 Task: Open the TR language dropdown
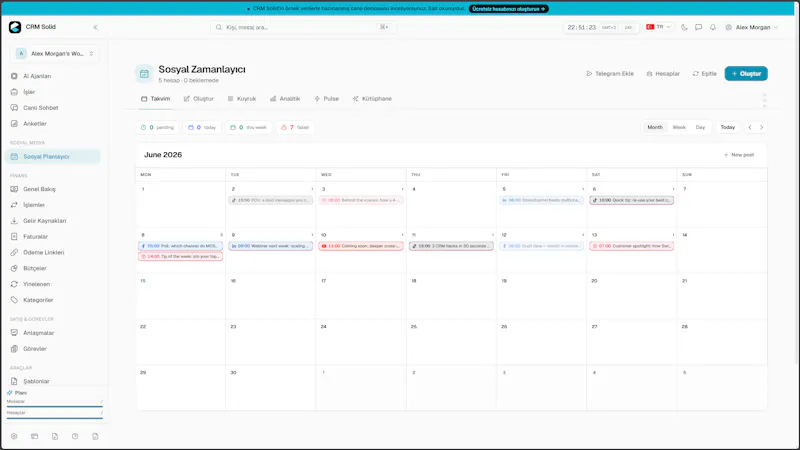point(659,27)
